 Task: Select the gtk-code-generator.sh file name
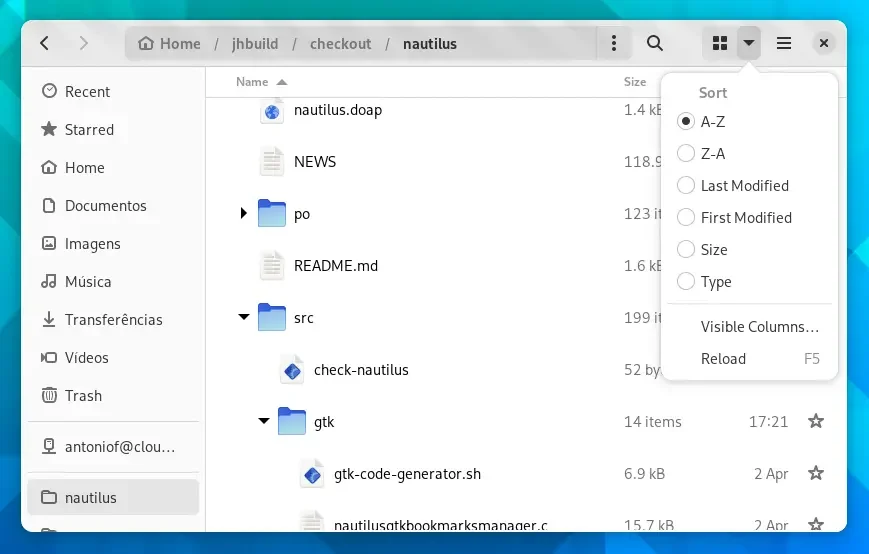(x=407, y=474)
